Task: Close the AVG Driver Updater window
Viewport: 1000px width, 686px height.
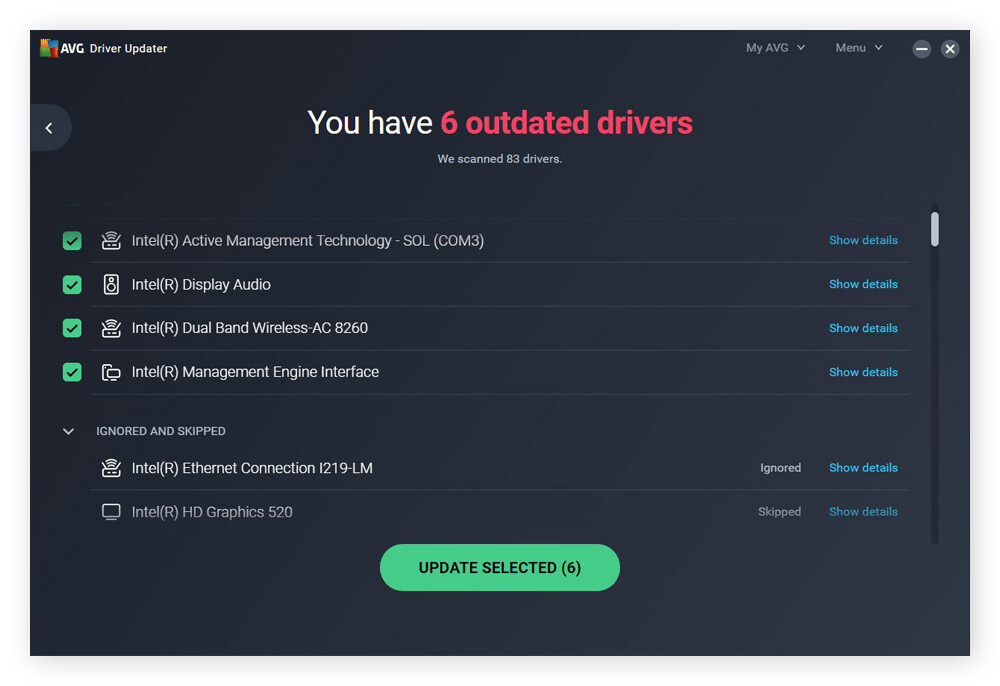Action: pos(950,48)
